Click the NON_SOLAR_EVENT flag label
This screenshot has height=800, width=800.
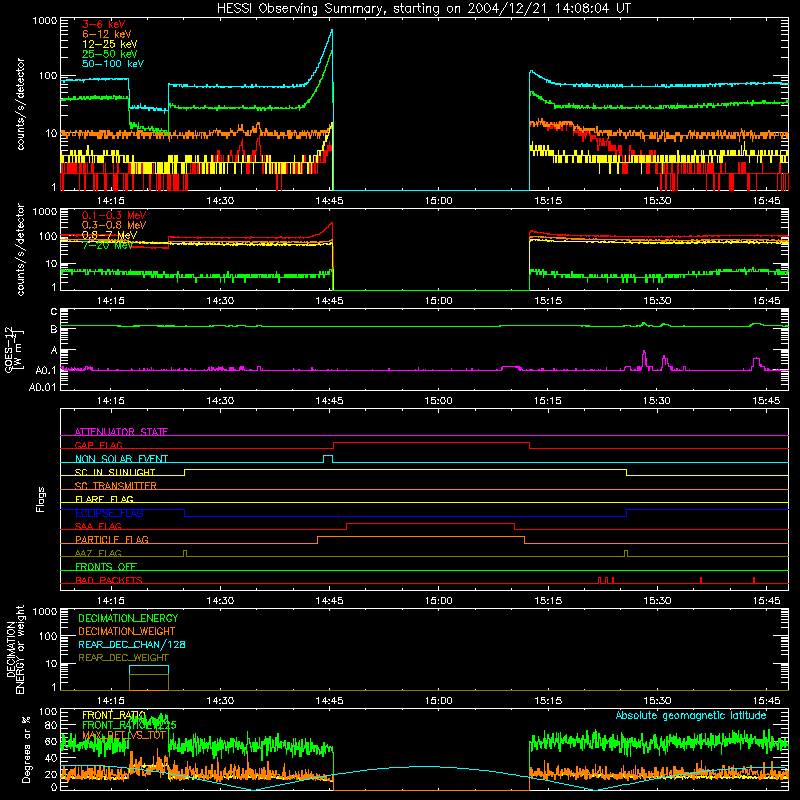(121, 459)
